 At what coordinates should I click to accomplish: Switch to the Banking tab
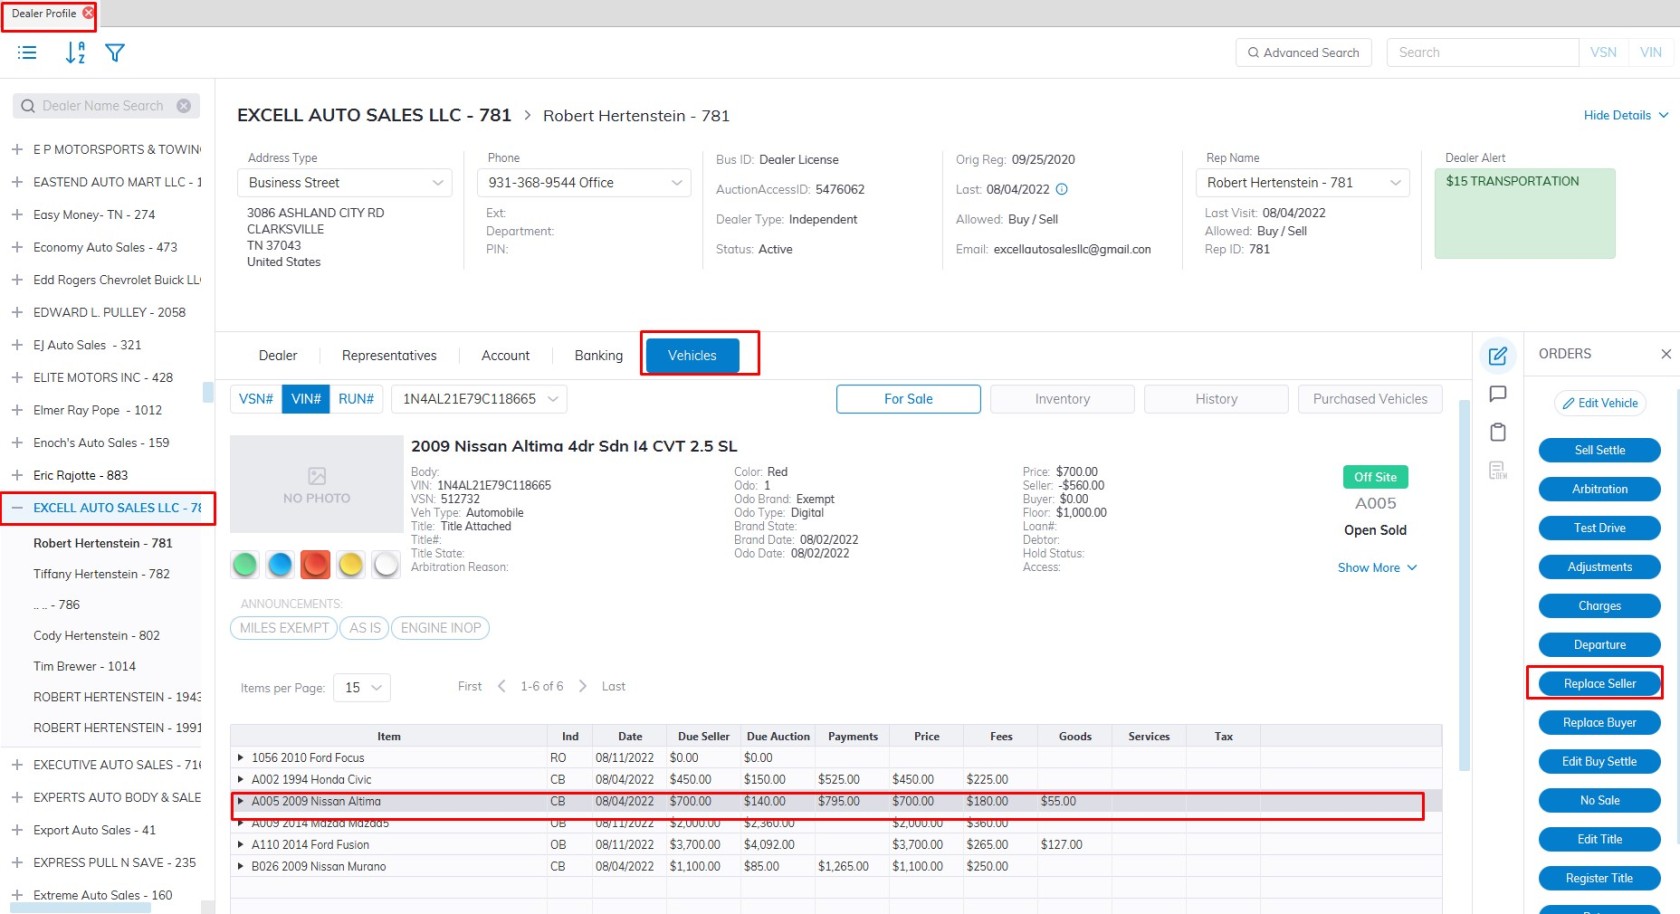pos(598,356)
